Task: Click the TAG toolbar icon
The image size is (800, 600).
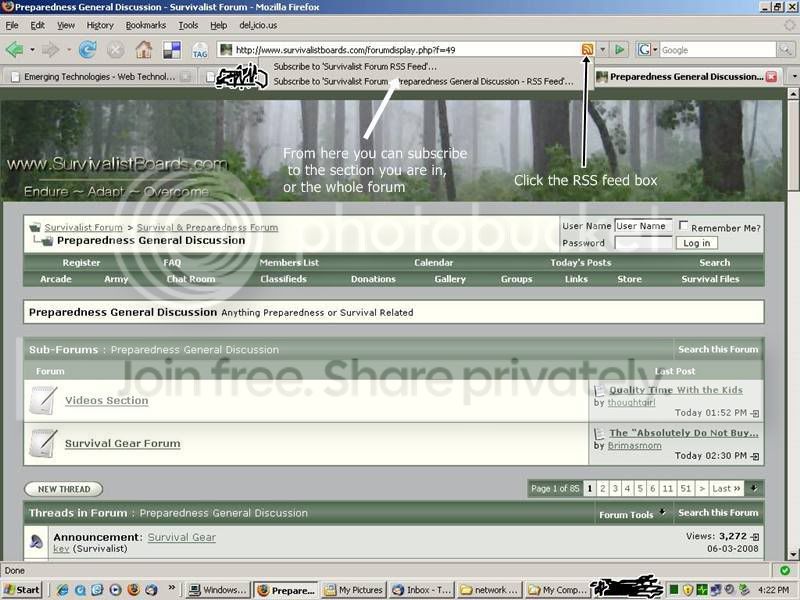Action: click(199, 51)
